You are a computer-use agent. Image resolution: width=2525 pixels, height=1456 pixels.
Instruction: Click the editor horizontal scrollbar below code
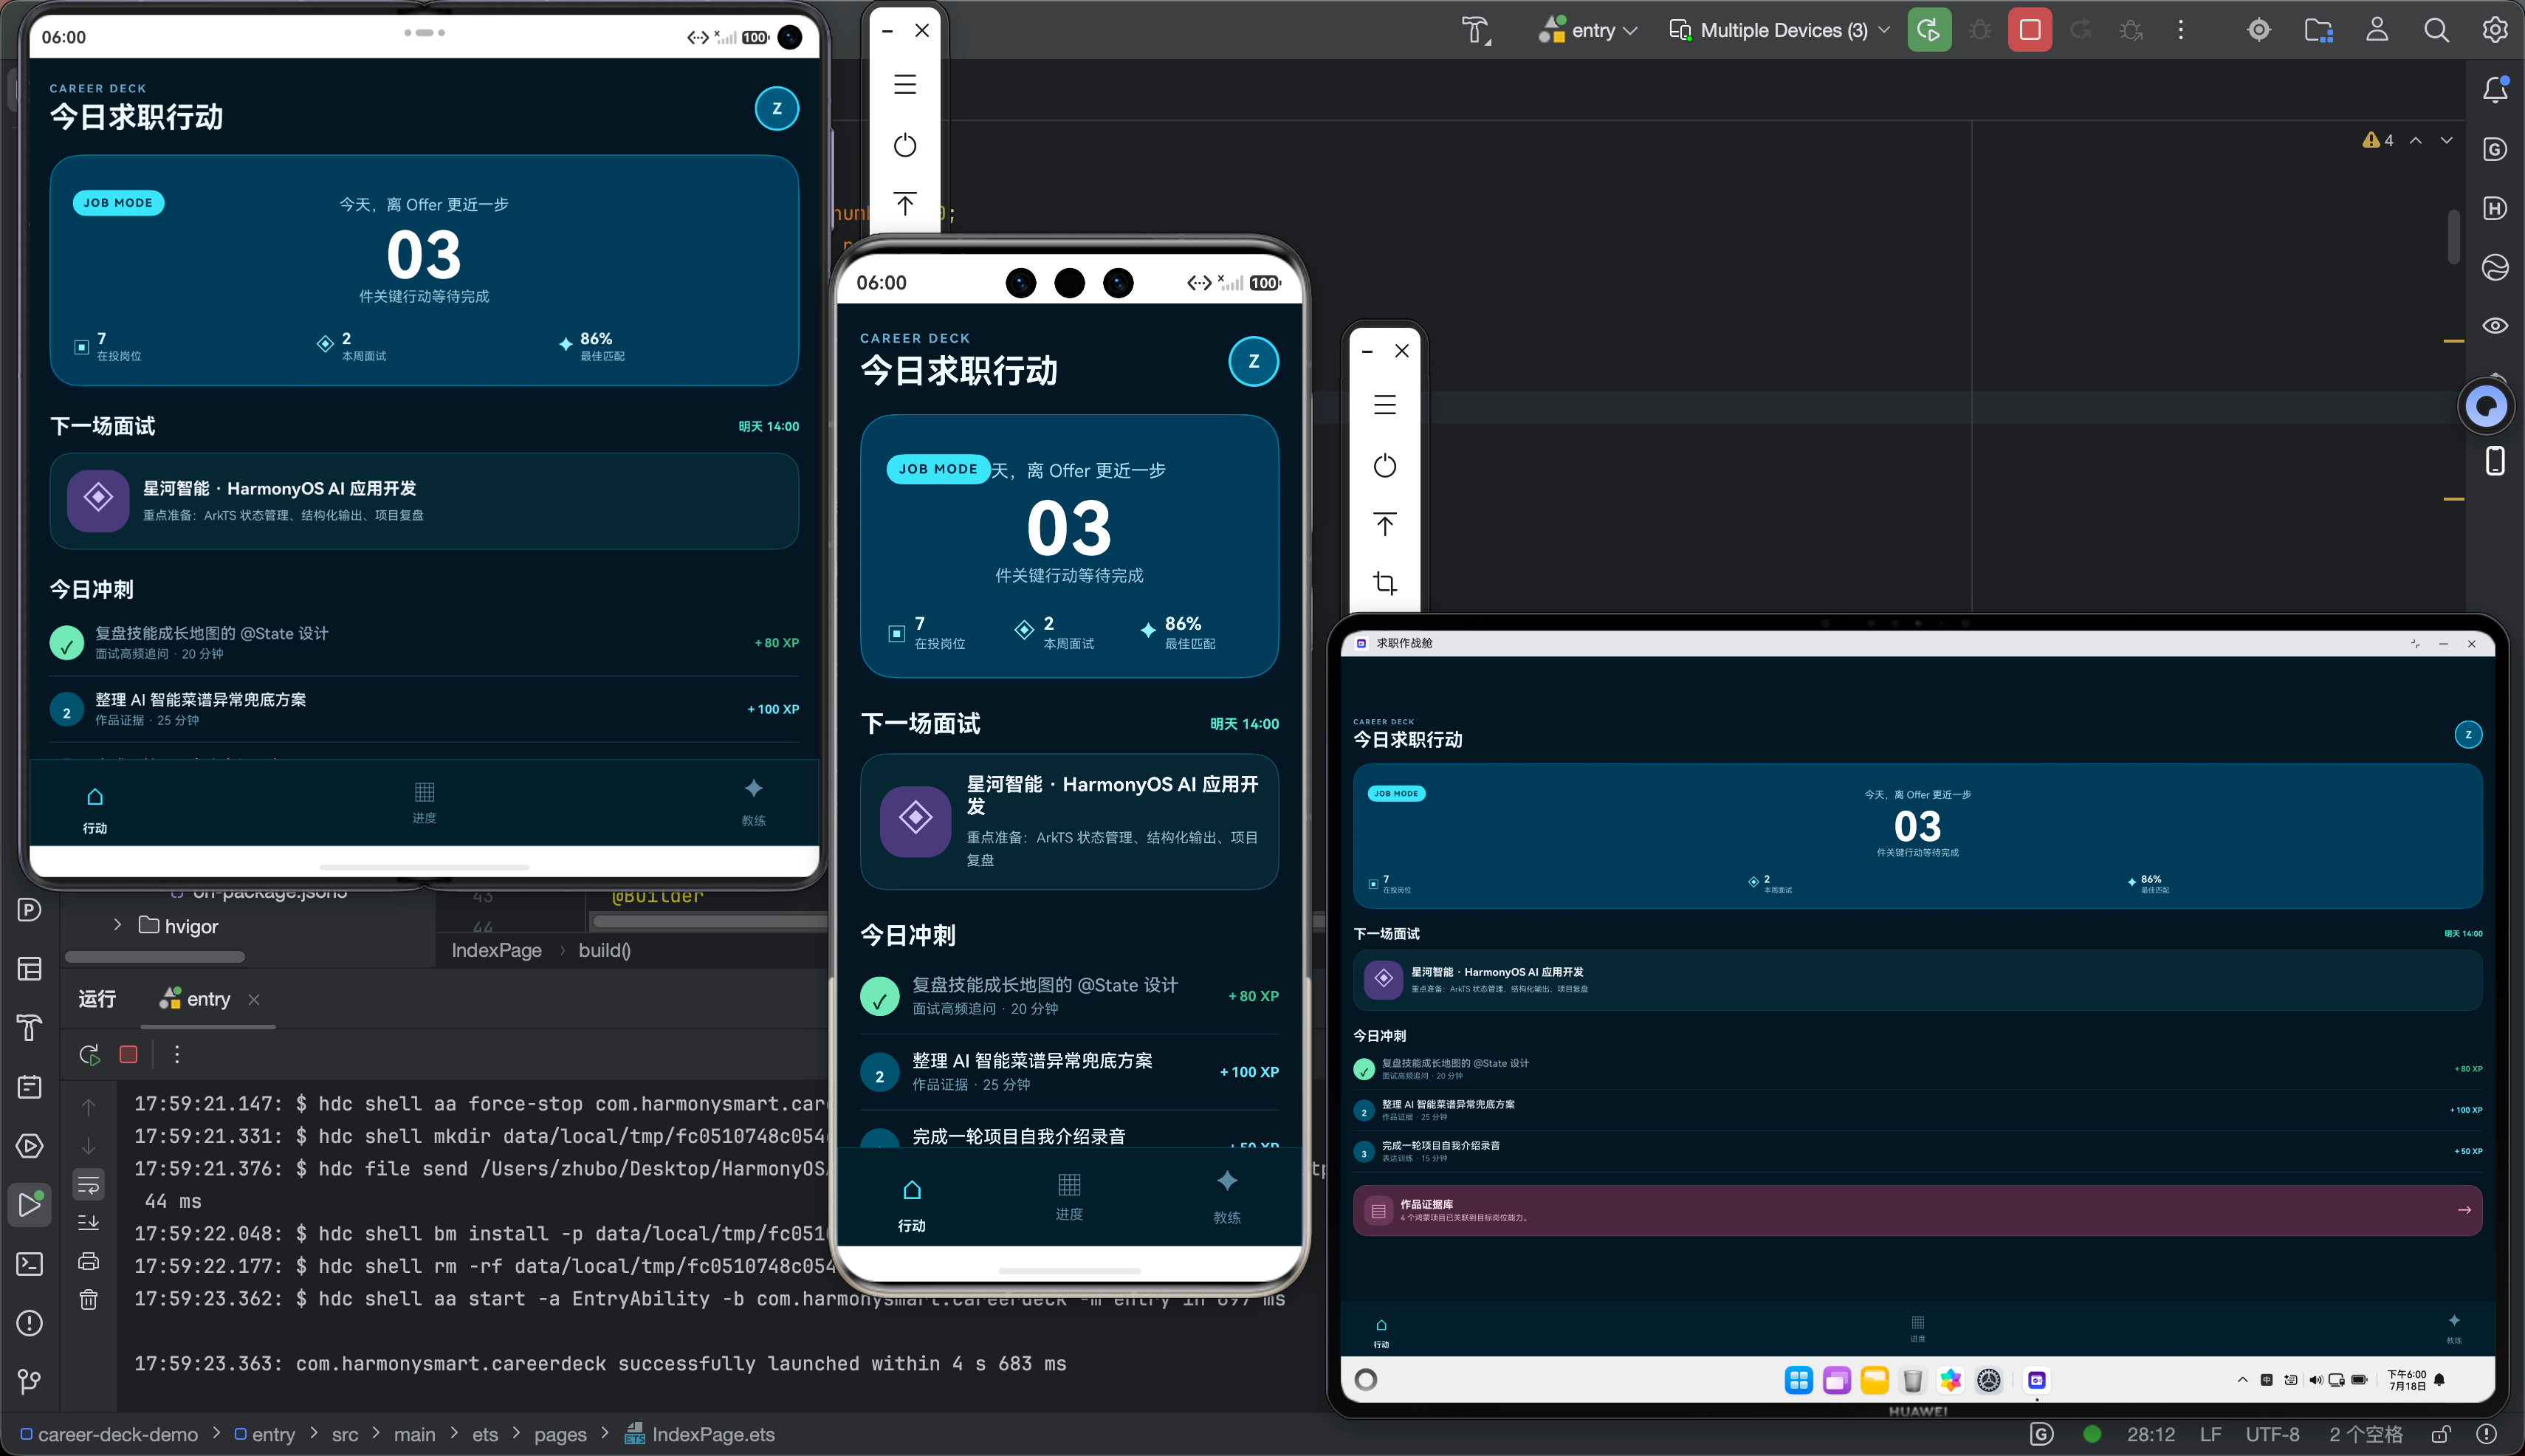[x=710, y=921]
